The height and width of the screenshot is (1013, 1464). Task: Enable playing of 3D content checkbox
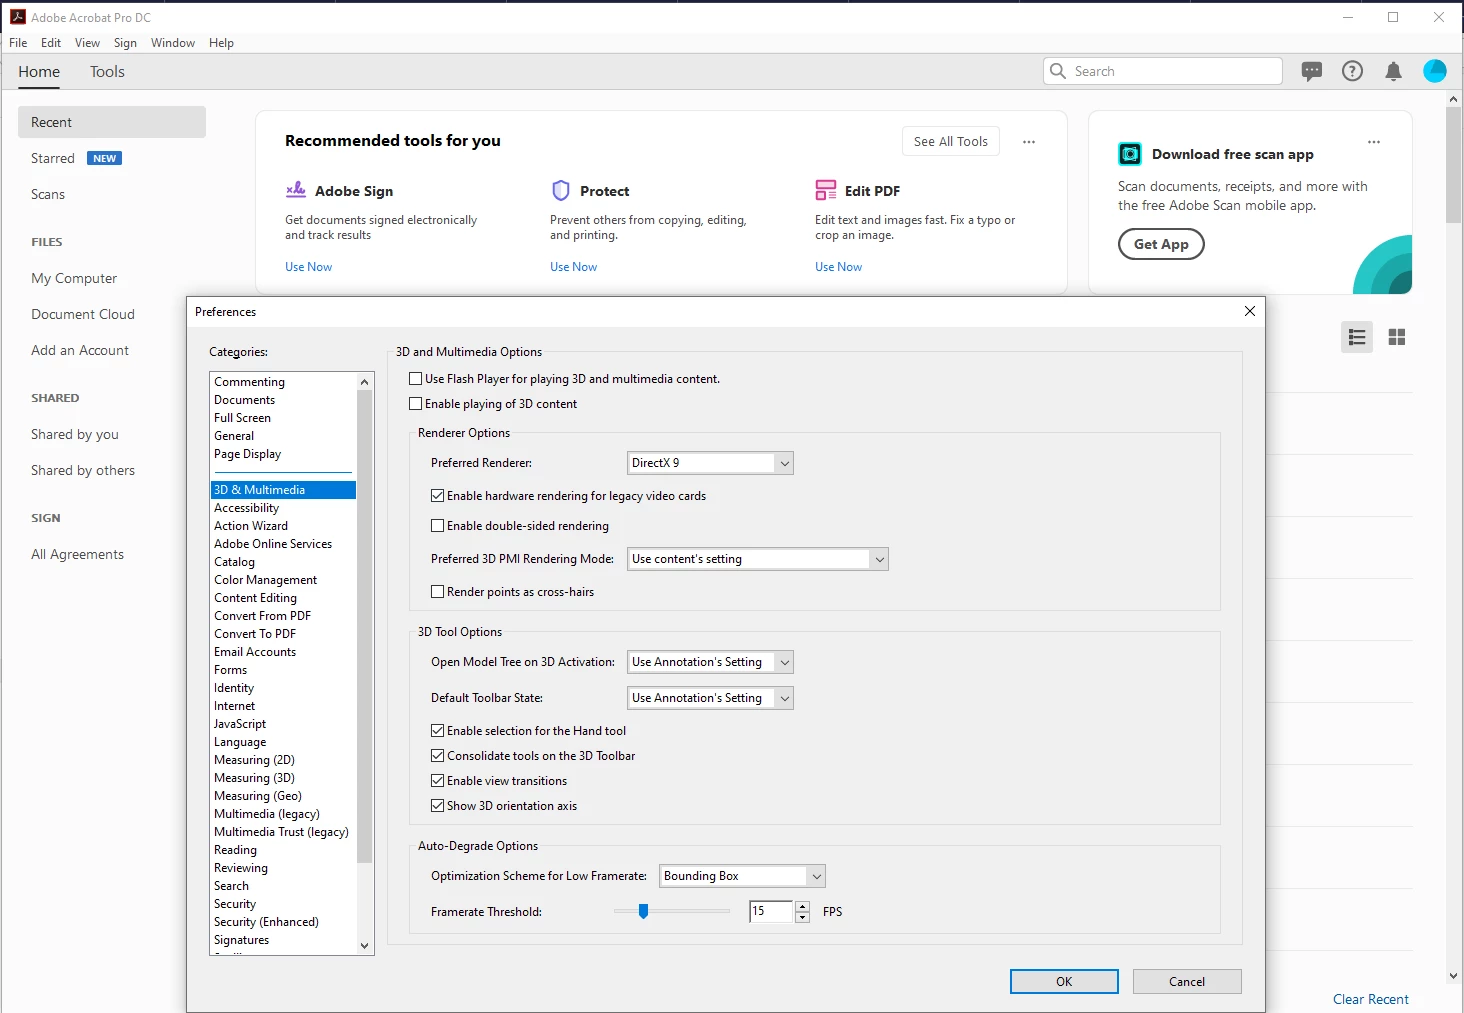click(x=416, y=404)
